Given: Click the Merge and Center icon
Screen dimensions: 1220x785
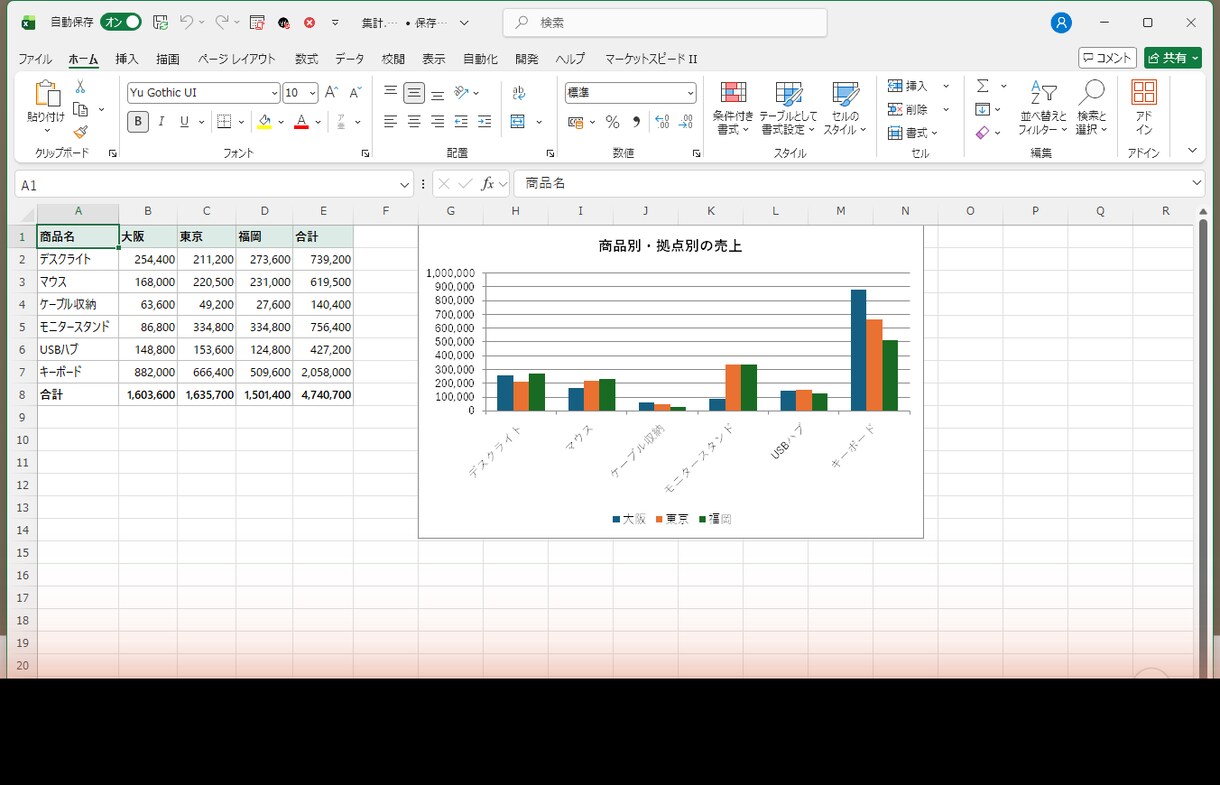Looking at the screenshot, I should tap(518, 121).
